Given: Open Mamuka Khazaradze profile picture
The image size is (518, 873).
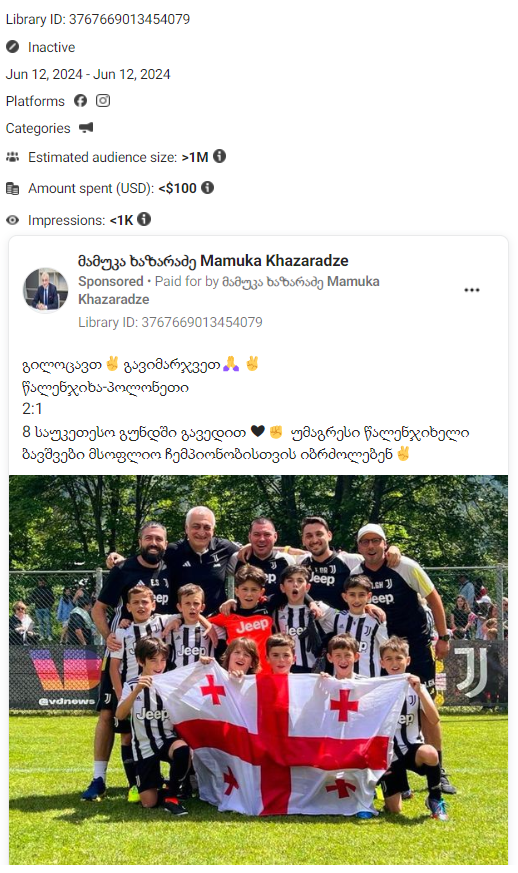Looking at the screenshot, I should 45,290.
